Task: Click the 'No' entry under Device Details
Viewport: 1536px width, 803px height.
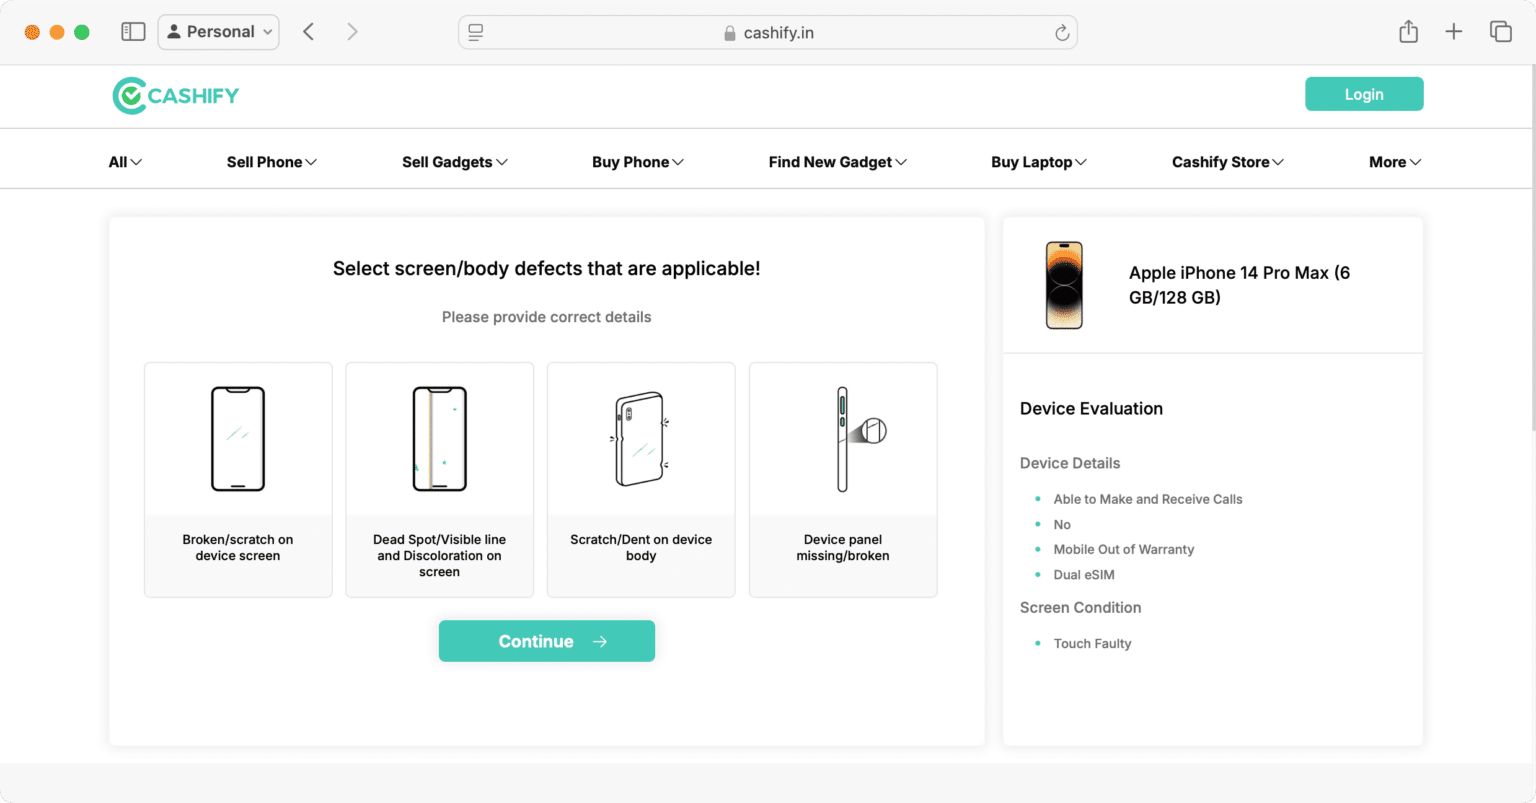Action: 1062,524
